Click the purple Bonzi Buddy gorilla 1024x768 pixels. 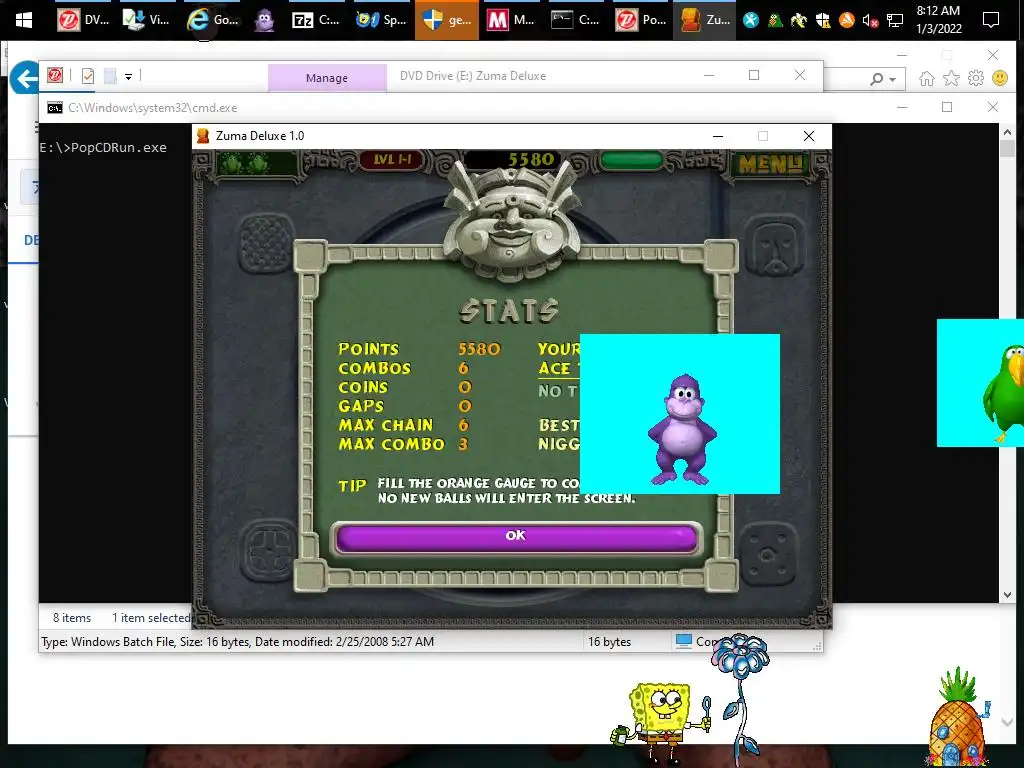(x=682, y=429)
